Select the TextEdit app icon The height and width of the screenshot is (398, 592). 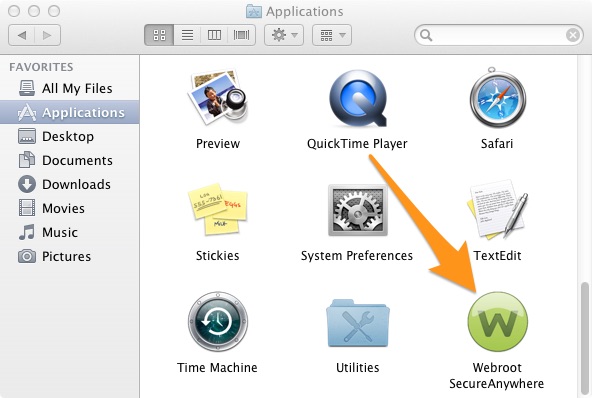coord(498,210)
